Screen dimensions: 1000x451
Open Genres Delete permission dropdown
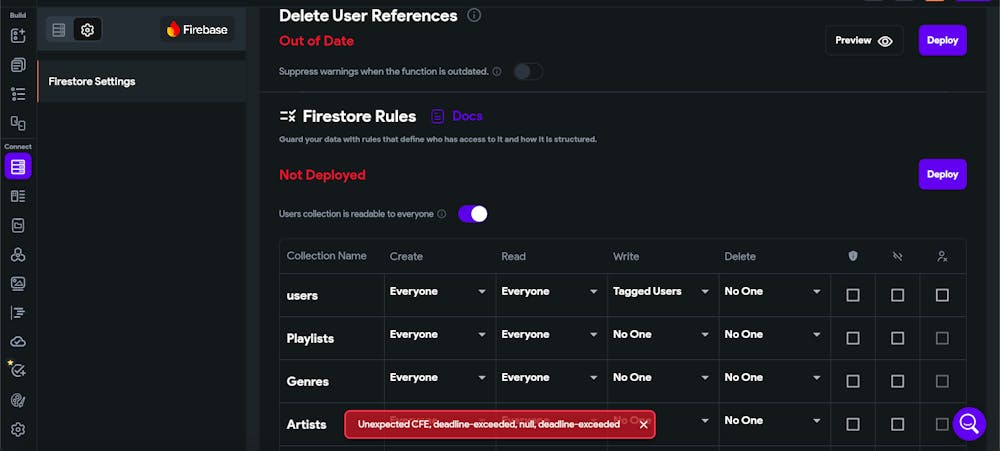coord(773,378)
